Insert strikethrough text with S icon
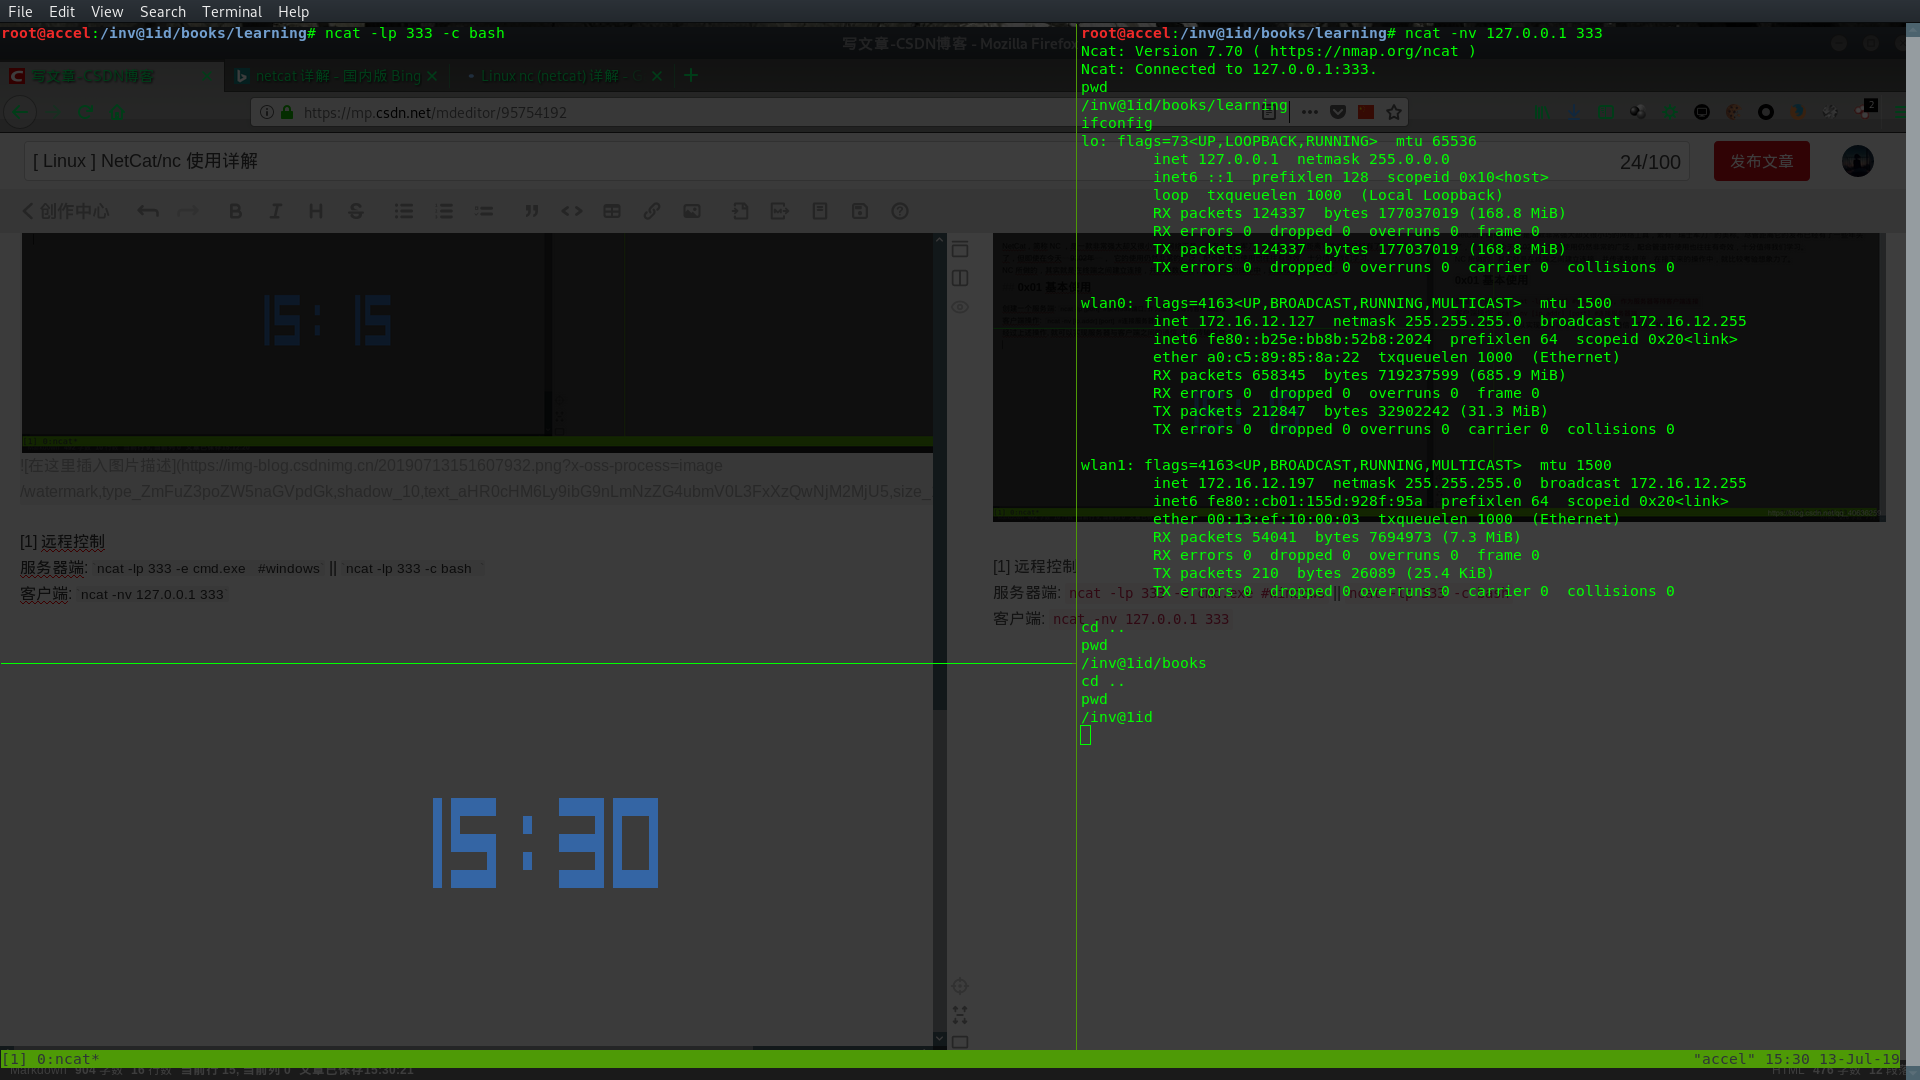This screenshot has width=1920, height=1080. (356, 211)
